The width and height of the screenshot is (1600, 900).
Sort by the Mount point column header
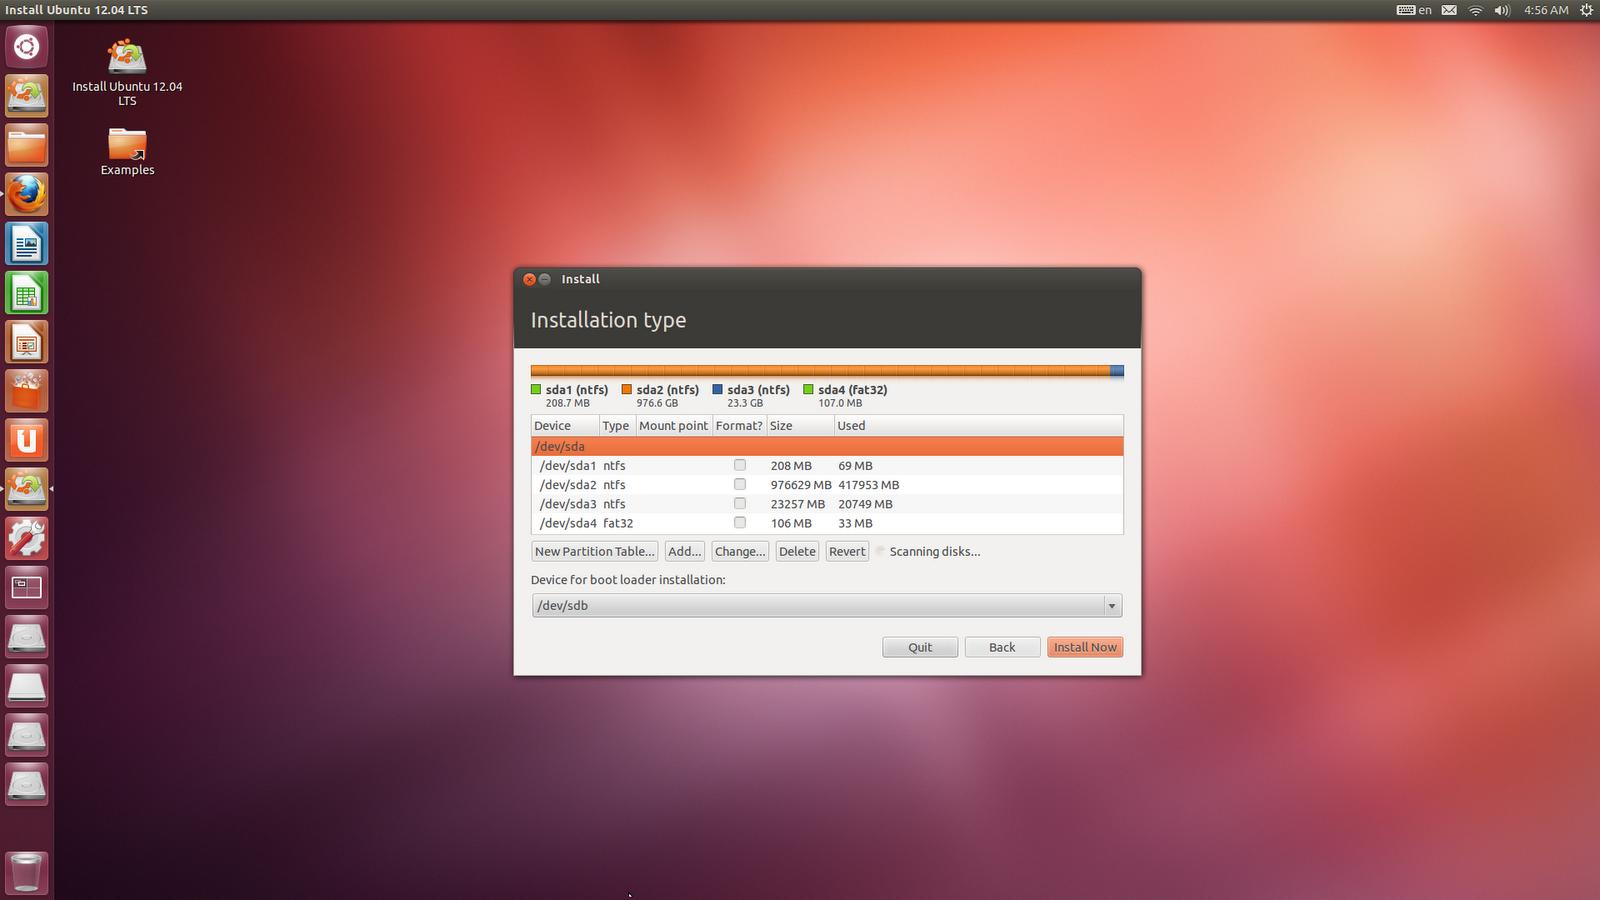click(673, 426)
